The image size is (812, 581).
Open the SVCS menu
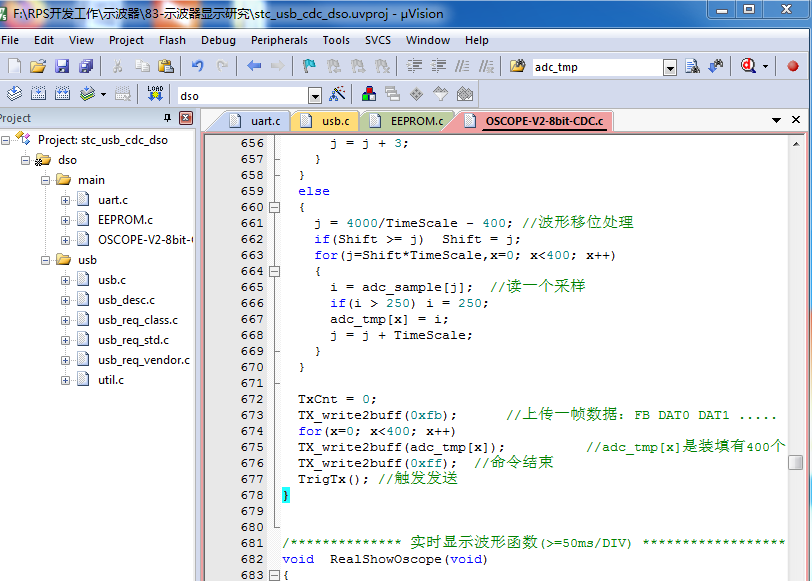click(x=378, y=40)
